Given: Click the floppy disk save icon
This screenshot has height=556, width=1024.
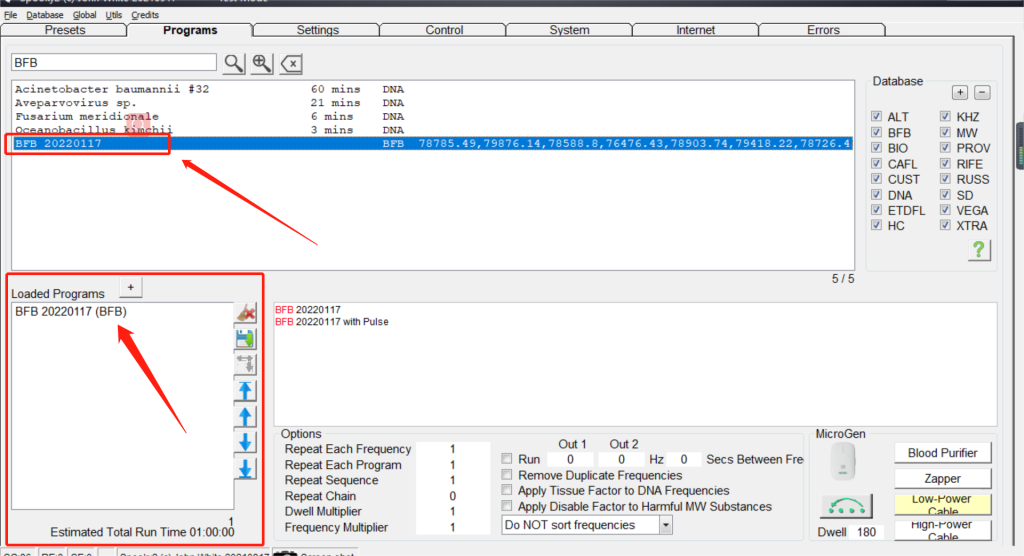Looking at the screenshot, I should point(245,340).
